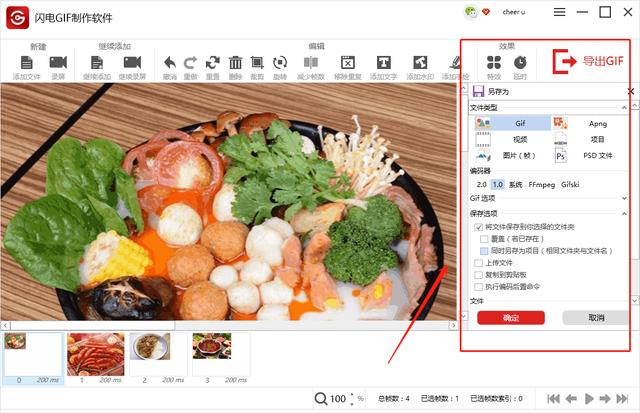
Task: Toggle 将文件保存到你选择的文件夹 checkbox
Action: (478, 227)
